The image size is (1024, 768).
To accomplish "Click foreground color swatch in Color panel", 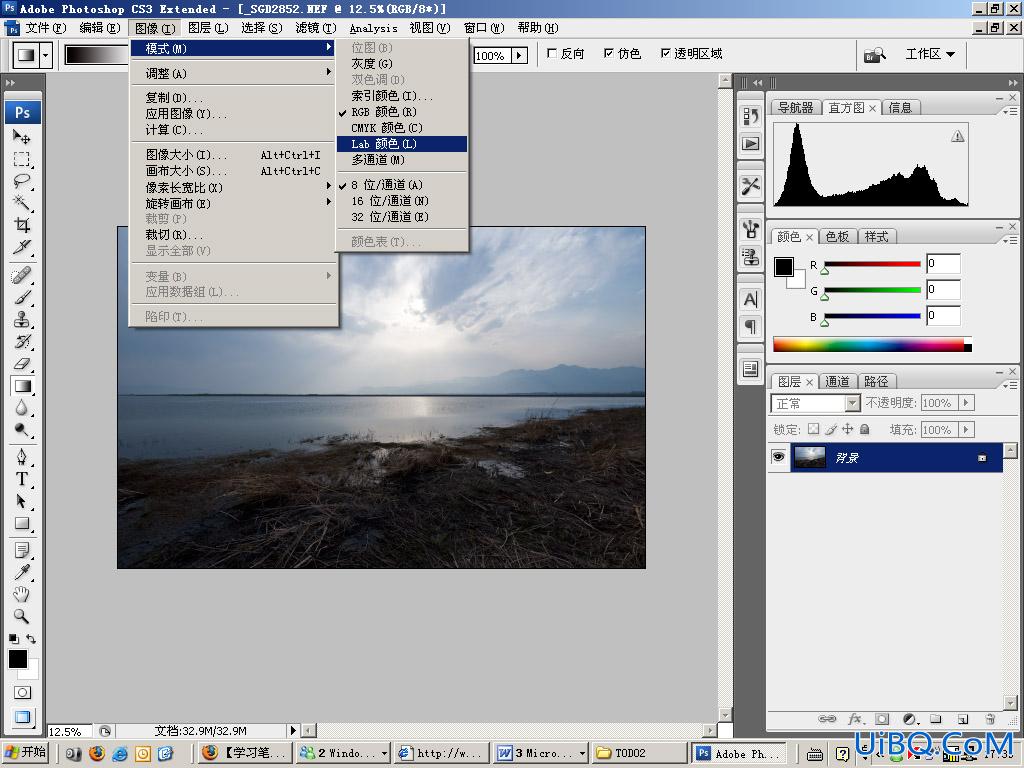I will 784,266.
